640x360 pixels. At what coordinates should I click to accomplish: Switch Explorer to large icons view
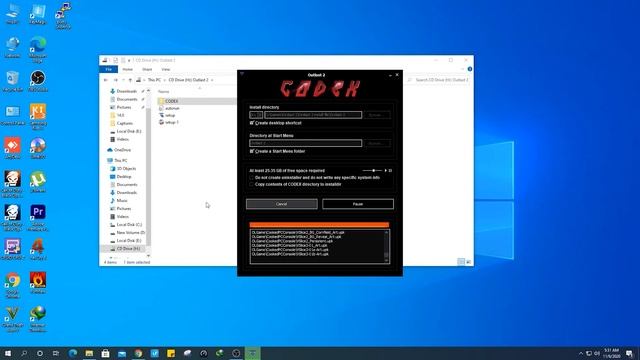pyautogui.click(x=468, y=262)
